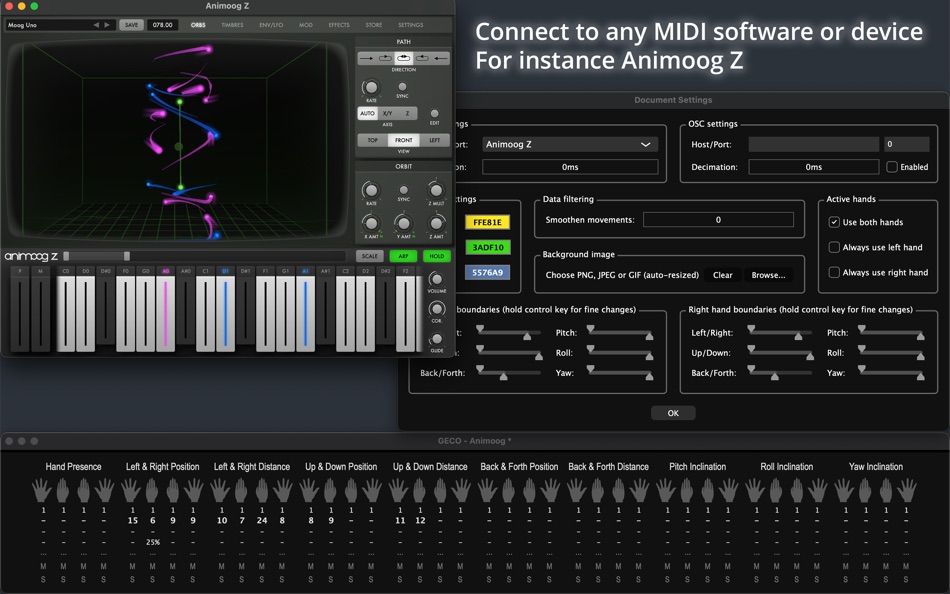Click first hand icon under Pitch Inclination
Image resolution: width=950 pixels, height=594 pixels.
[666, 490]
